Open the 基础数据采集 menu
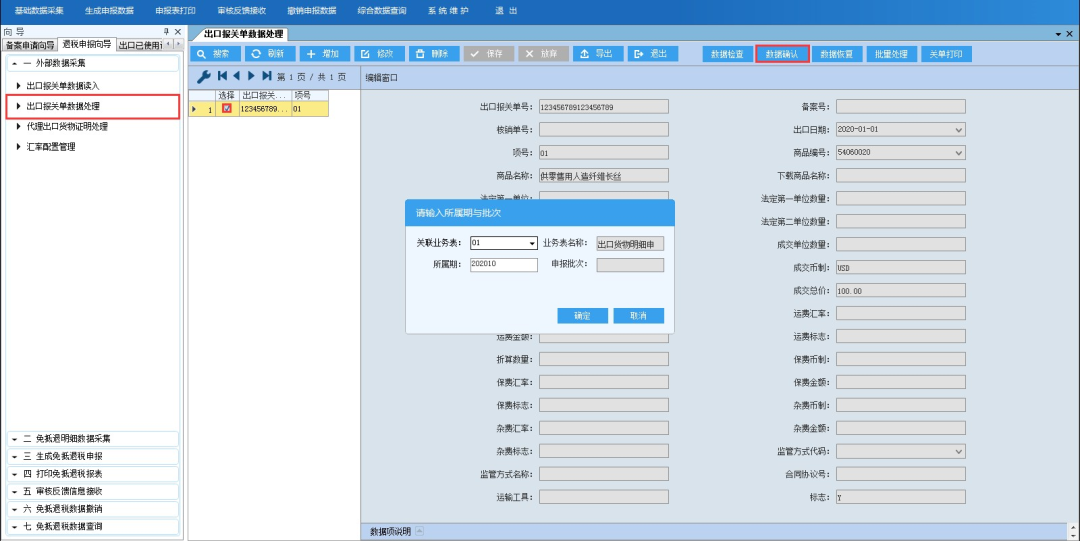Viewport: 1080px width, 541px height. point(39,11)
